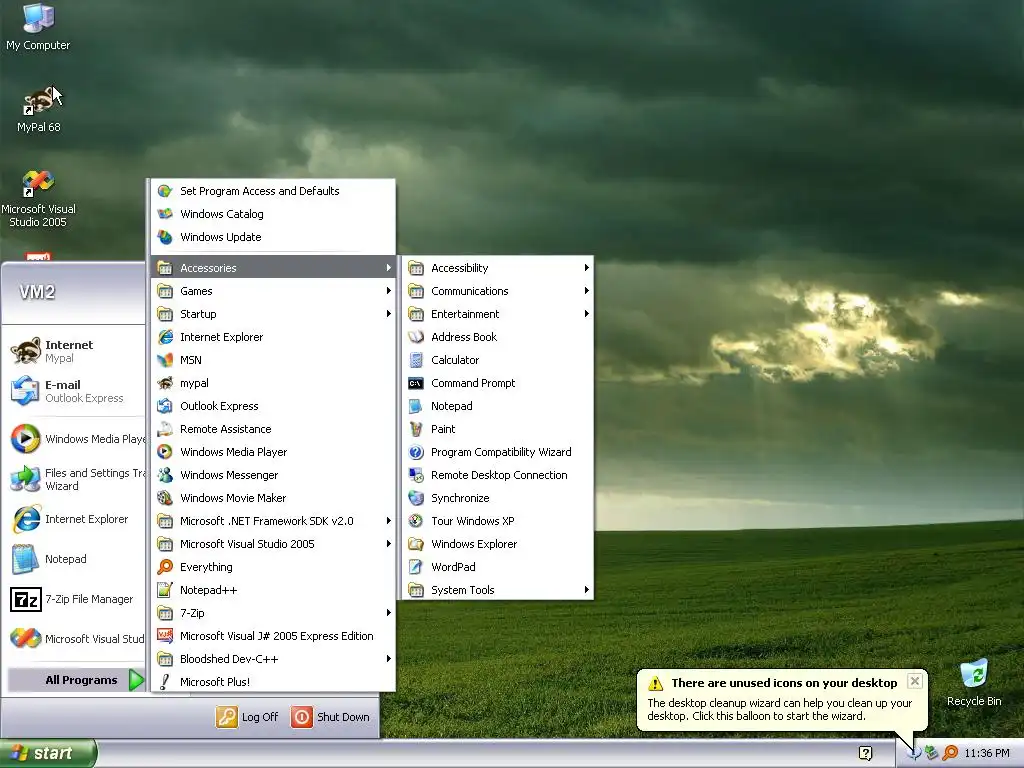Viewport: 1024px width, 768px height.
Task: Select the Recycle Bin desktop icon
Action: click(x=974, y=683)
